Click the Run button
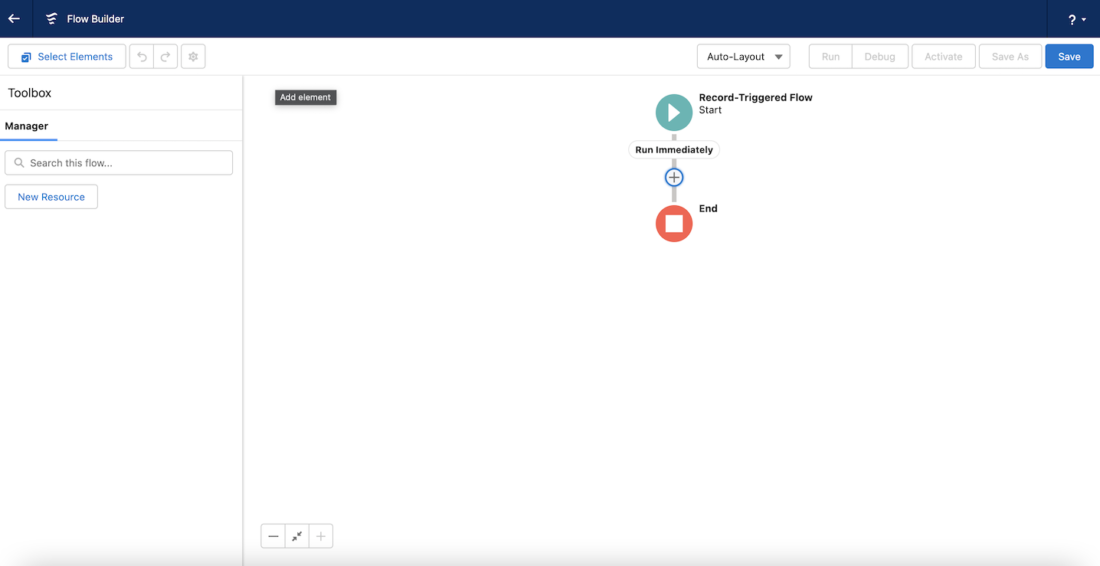Screen dimensions: 1100x566 [x=831, y=57]
